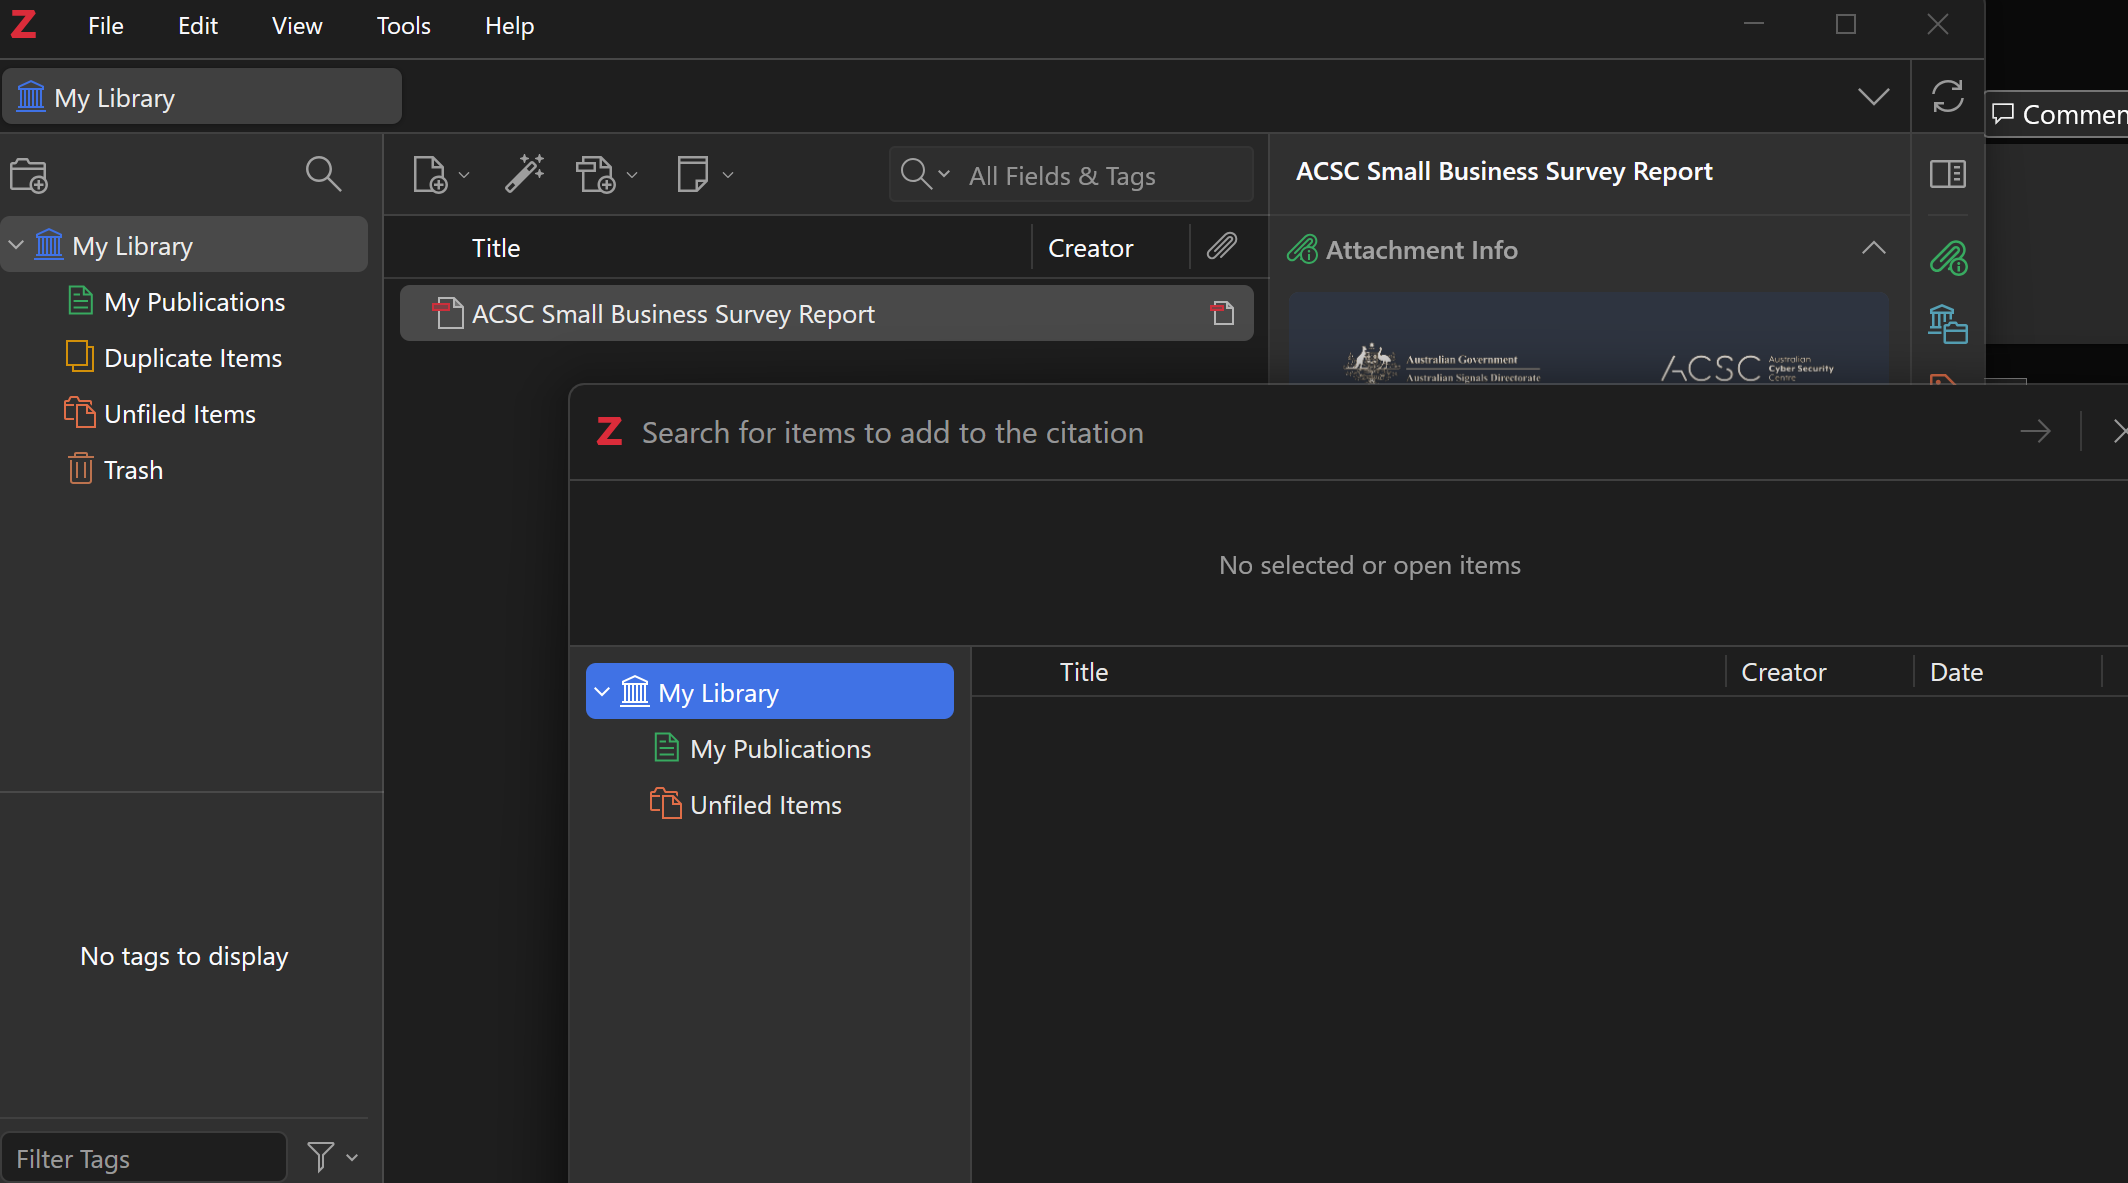The width and height of the screenshot is (2128, 1183).
Task: Click the PDF attachment icon in ACSC row
Action: [x=1222, y=314]
